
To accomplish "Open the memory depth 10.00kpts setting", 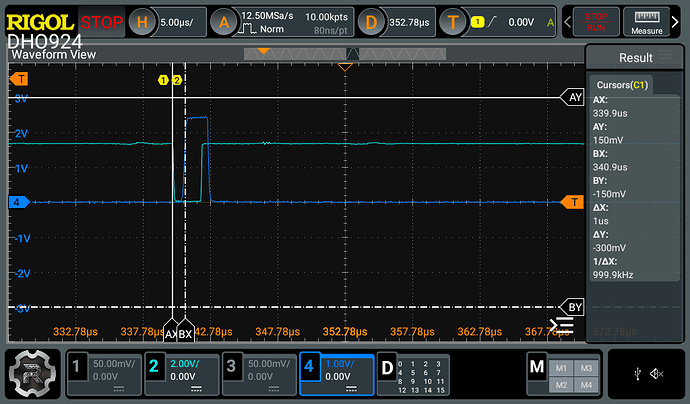I will tap(324, 16).
